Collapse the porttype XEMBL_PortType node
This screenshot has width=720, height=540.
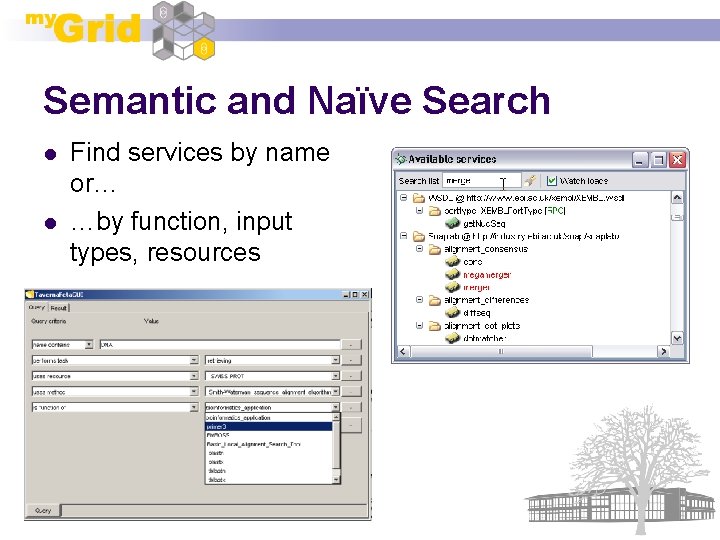419,210
